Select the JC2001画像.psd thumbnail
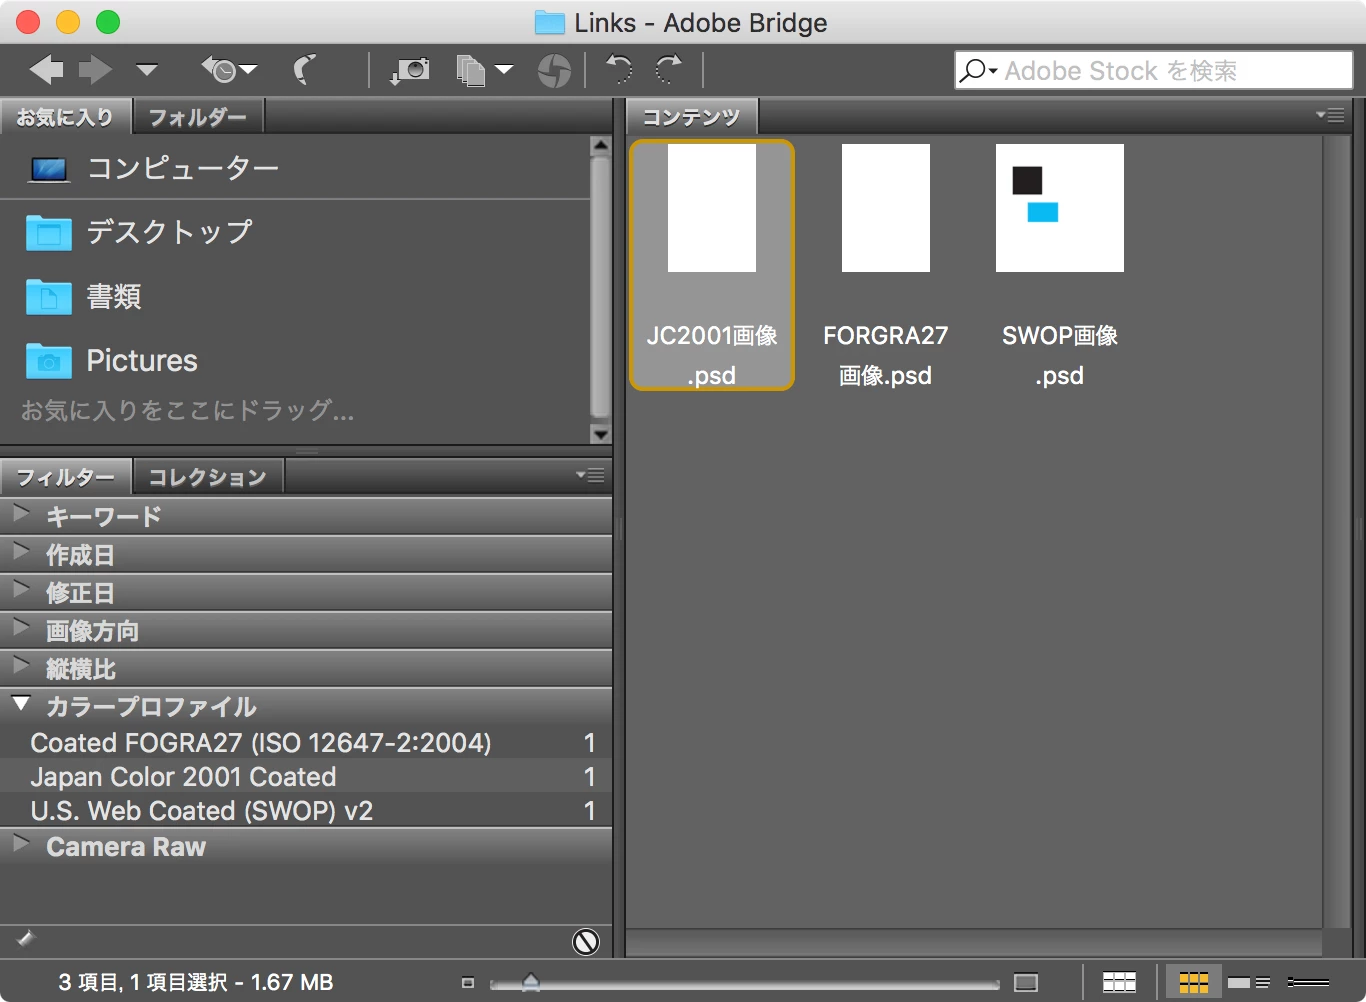 point(712,208)
